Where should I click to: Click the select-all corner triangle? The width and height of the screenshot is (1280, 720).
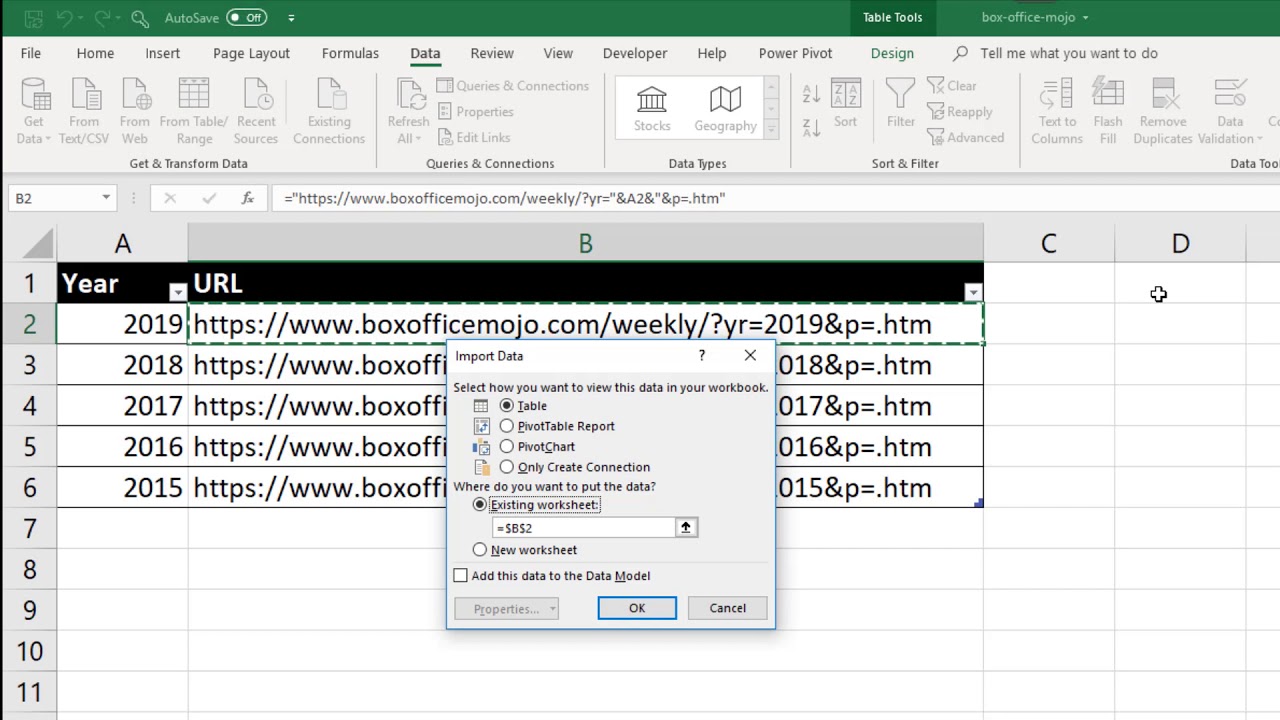pos(38,244)
